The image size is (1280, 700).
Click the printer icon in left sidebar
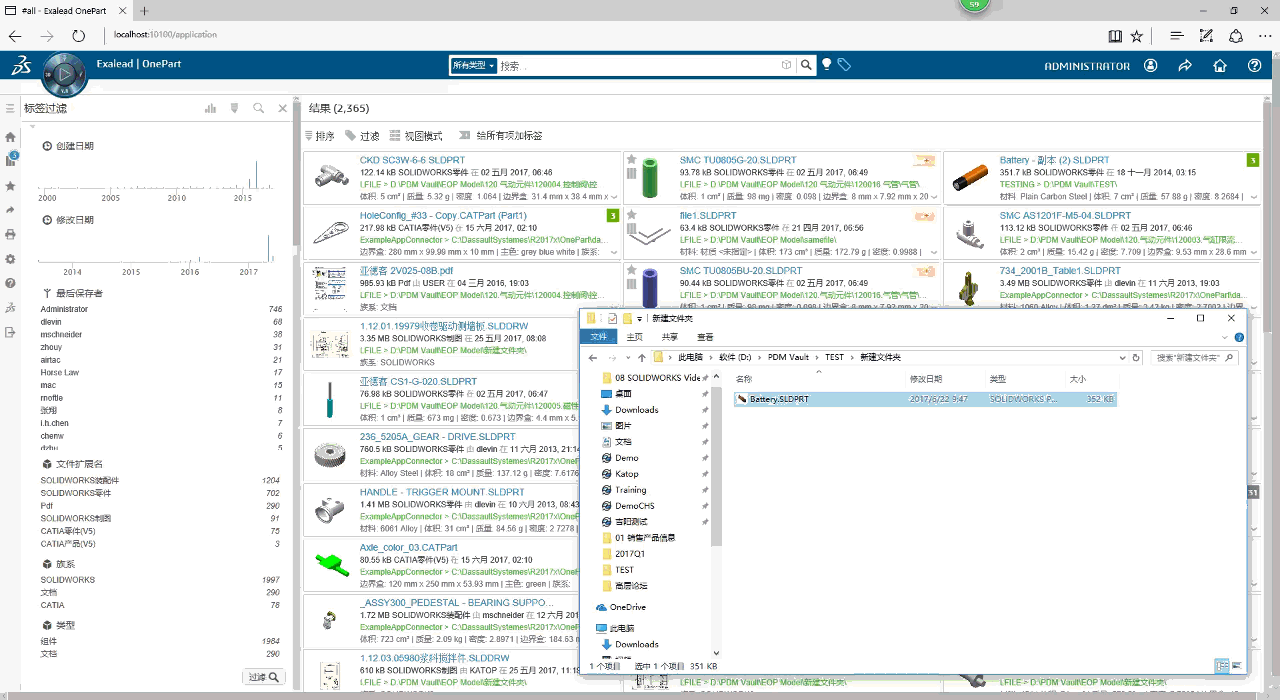point(10,234)
